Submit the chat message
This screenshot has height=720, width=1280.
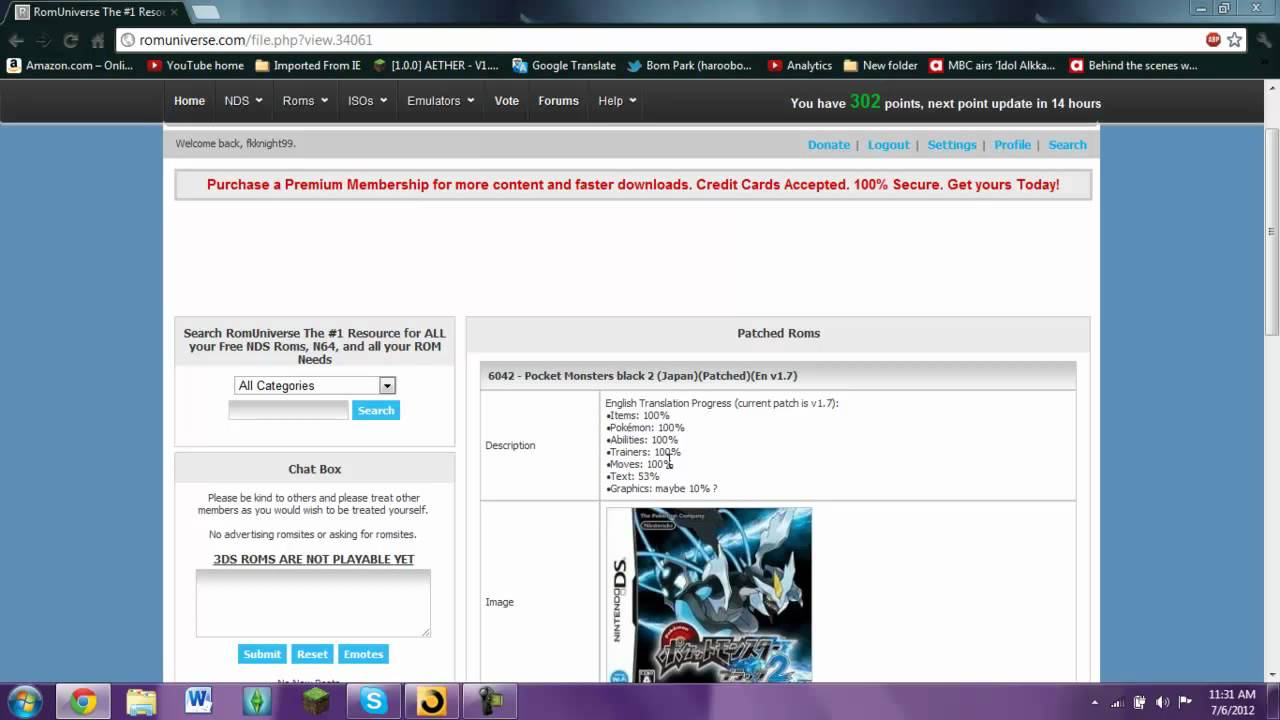tap(262, 654)
